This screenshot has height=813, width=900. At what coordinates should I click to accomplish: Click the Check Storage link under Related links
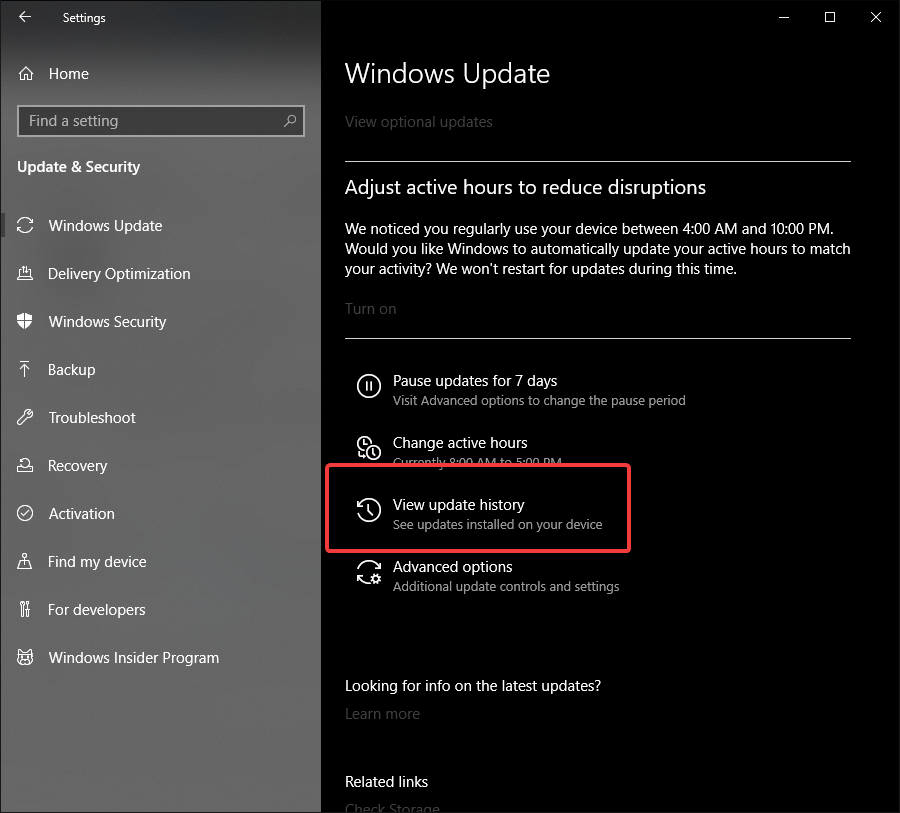tap(392, 808)
